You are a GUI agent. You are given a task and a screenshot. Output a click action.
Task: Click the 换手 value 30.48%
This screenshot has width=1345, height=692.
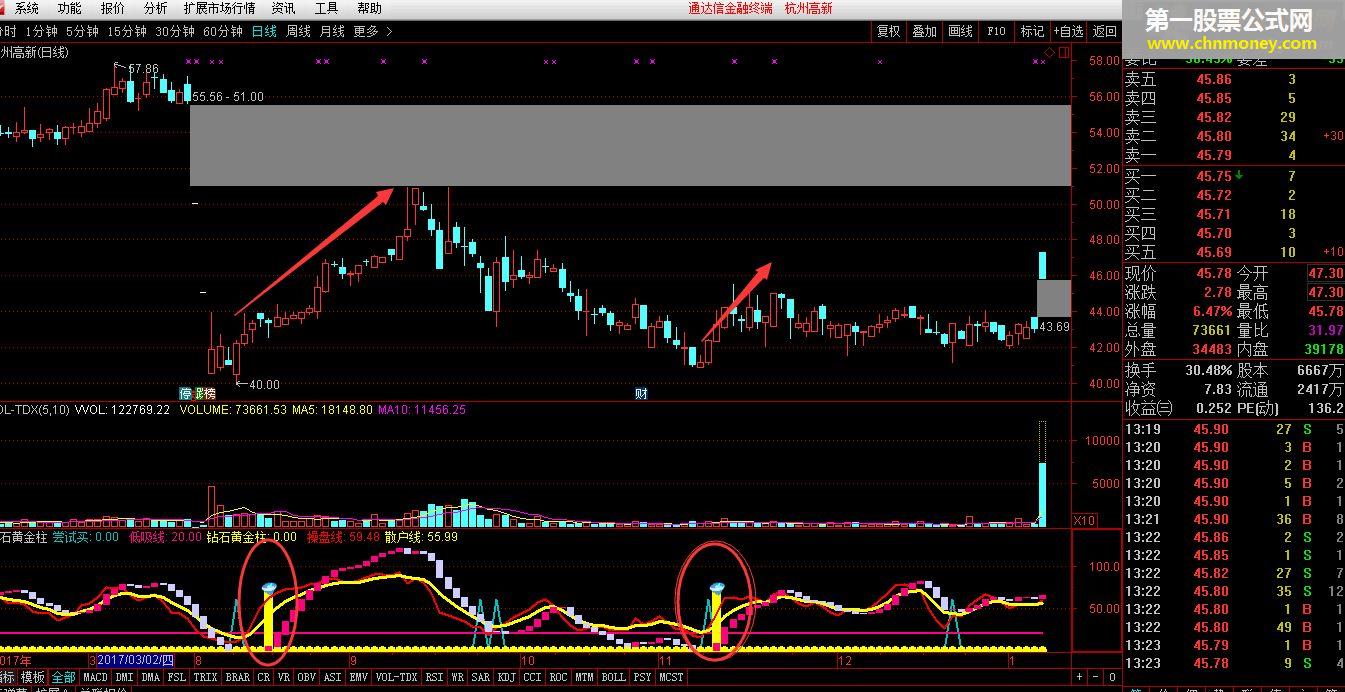point(1208,370)
